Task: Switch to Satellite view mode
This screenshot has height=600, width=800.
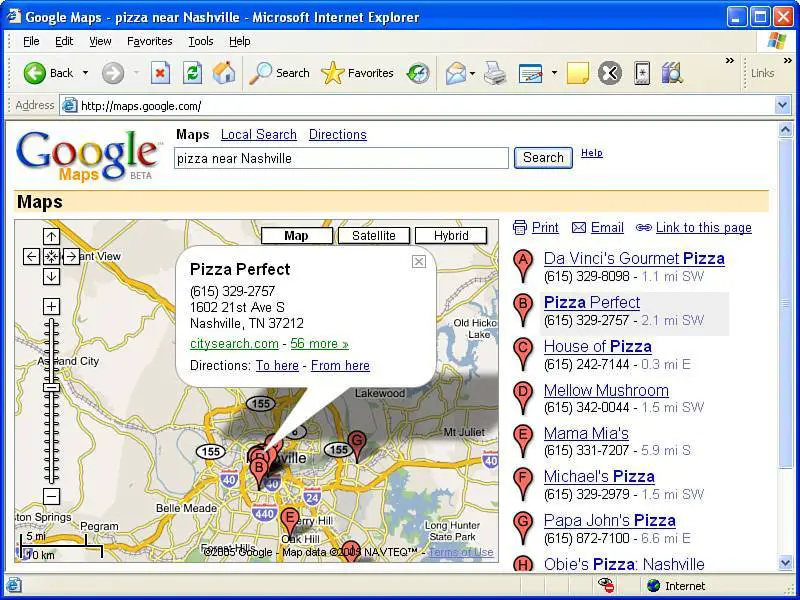Action: 373,236
